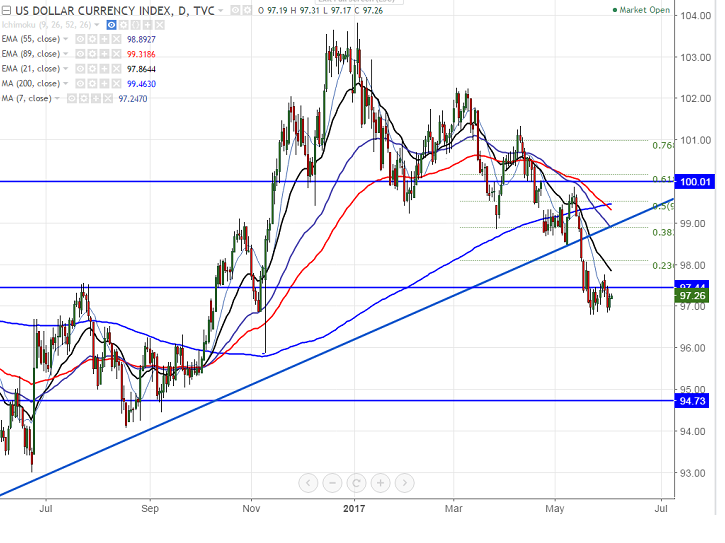
Task: Zoom in chart with plus button
Action: click(x=380, y=483)
